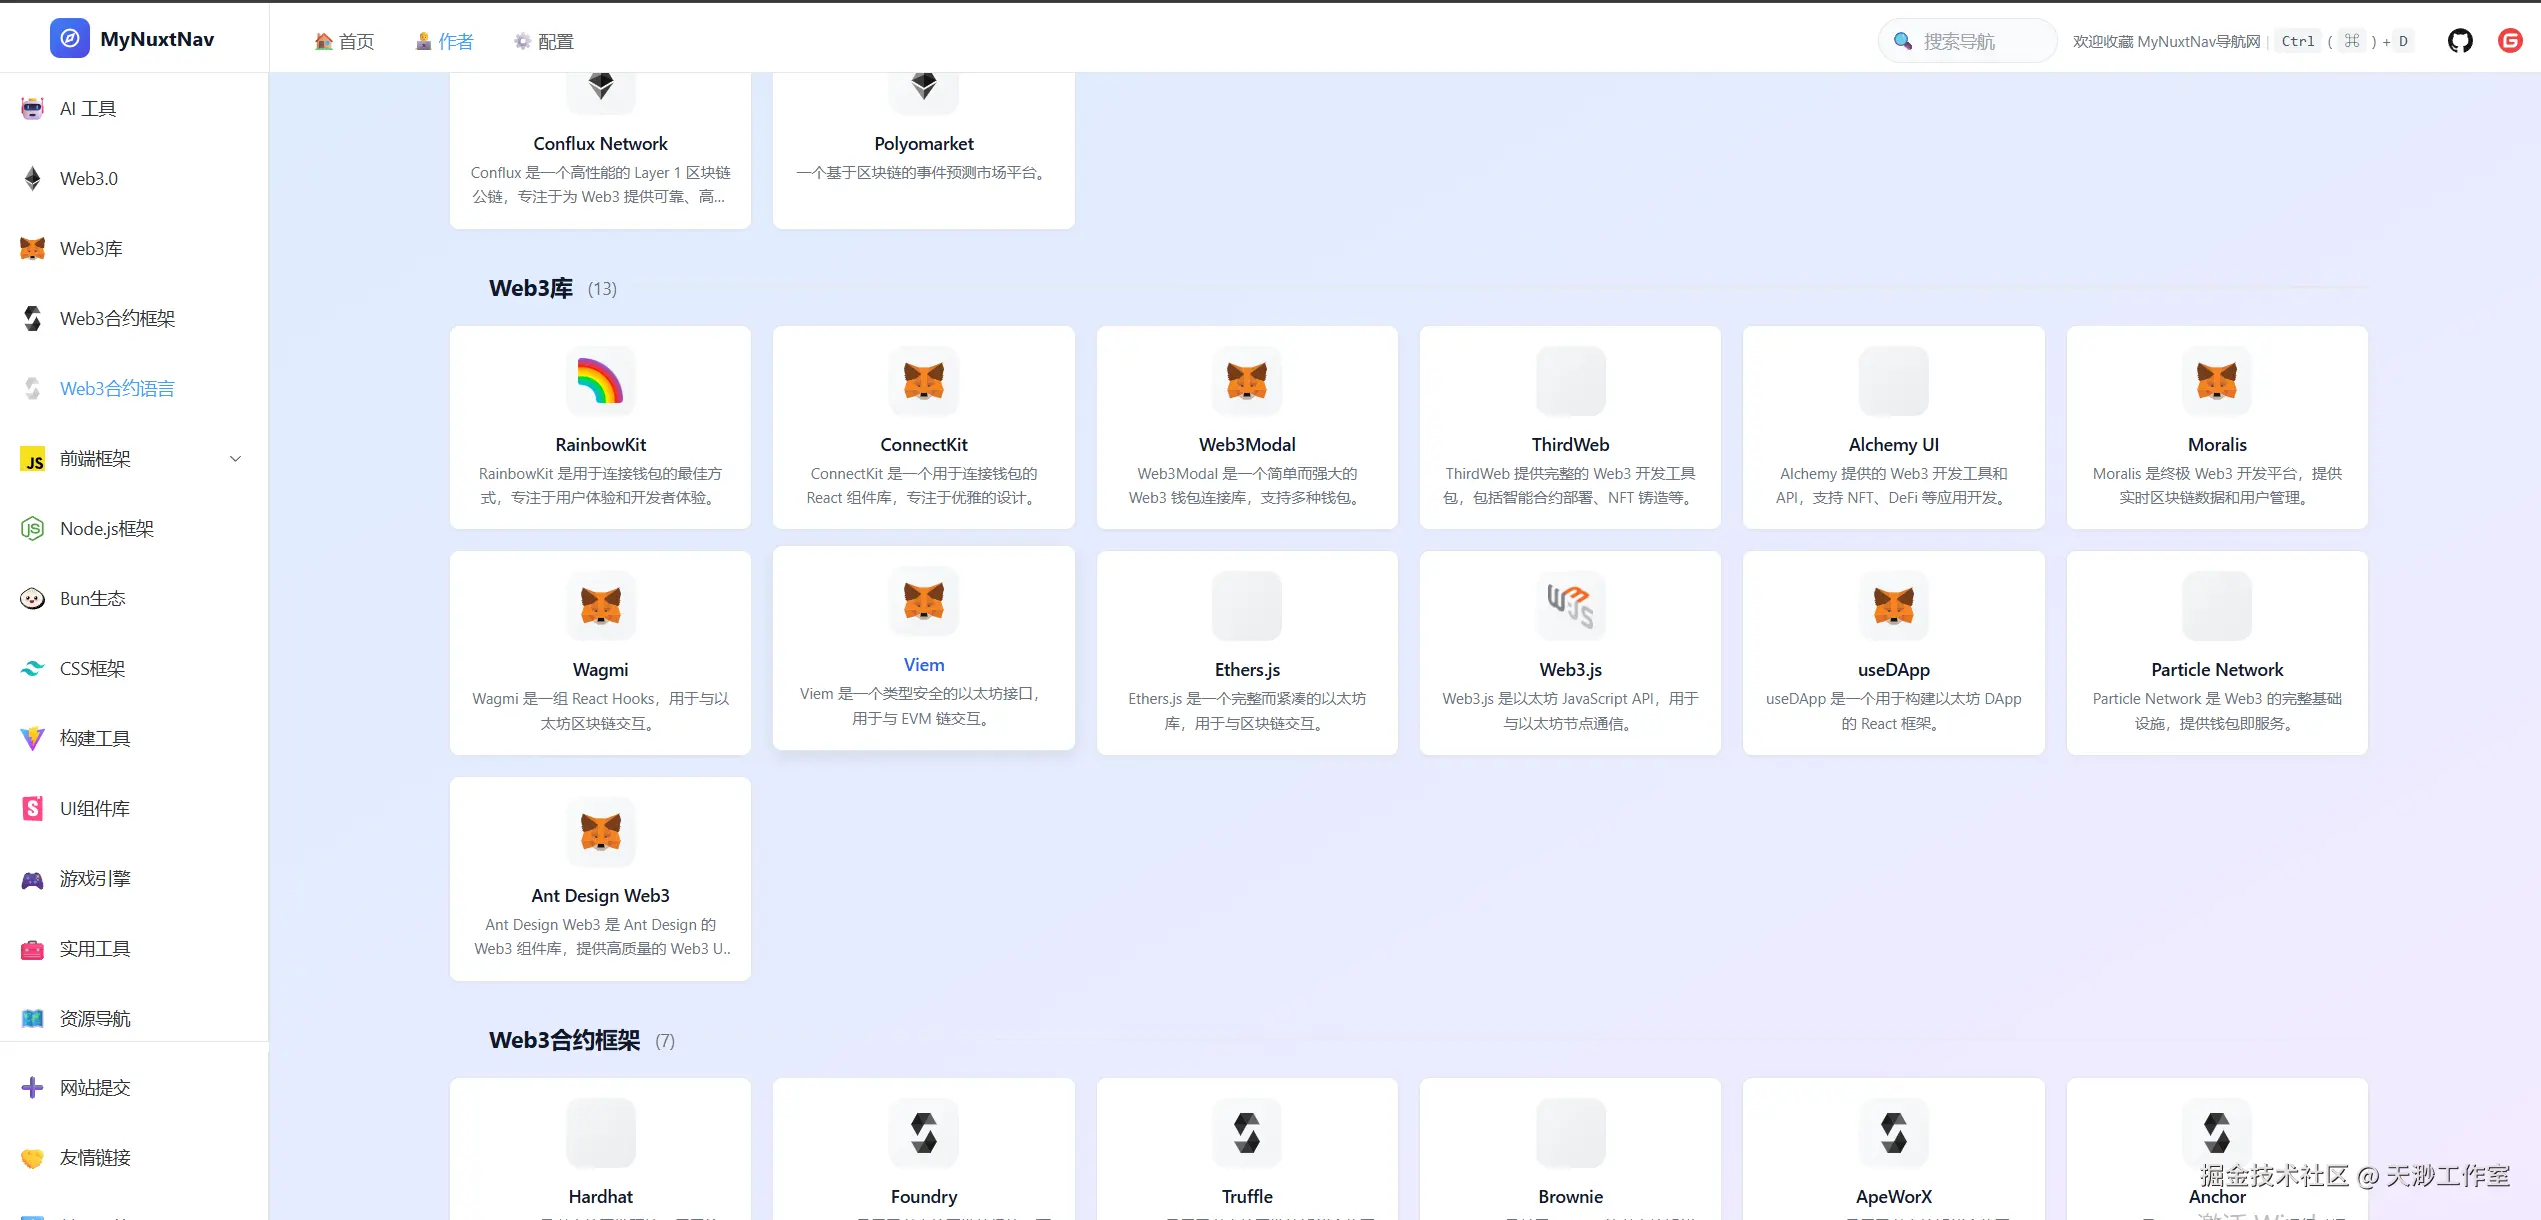2541x1220 pixels.
Task: Click the Web3.js logo icon
Action: [x=1570, y=606]
